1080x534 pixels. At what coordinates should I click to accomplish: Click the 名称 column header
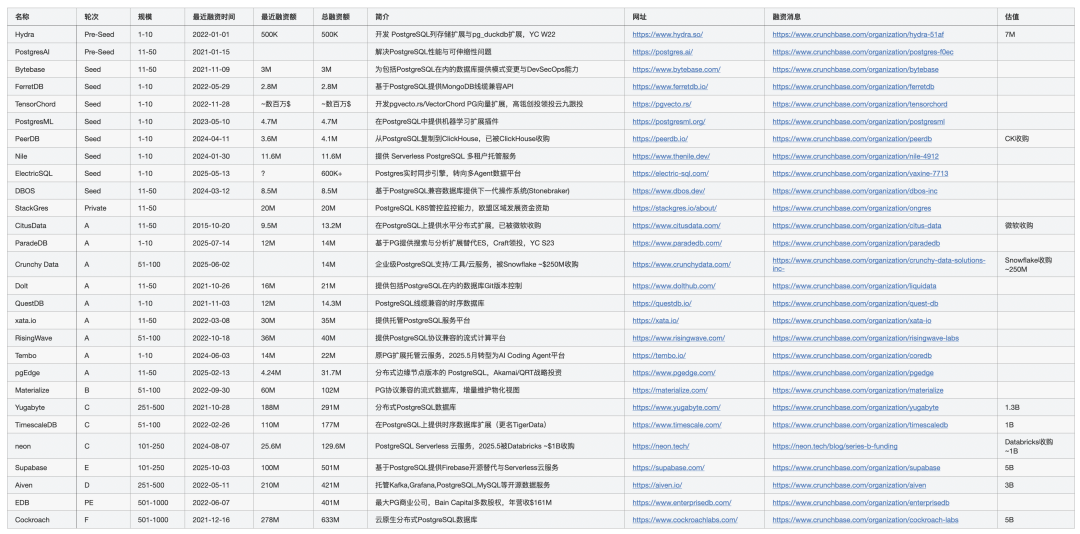pos(41,17)
